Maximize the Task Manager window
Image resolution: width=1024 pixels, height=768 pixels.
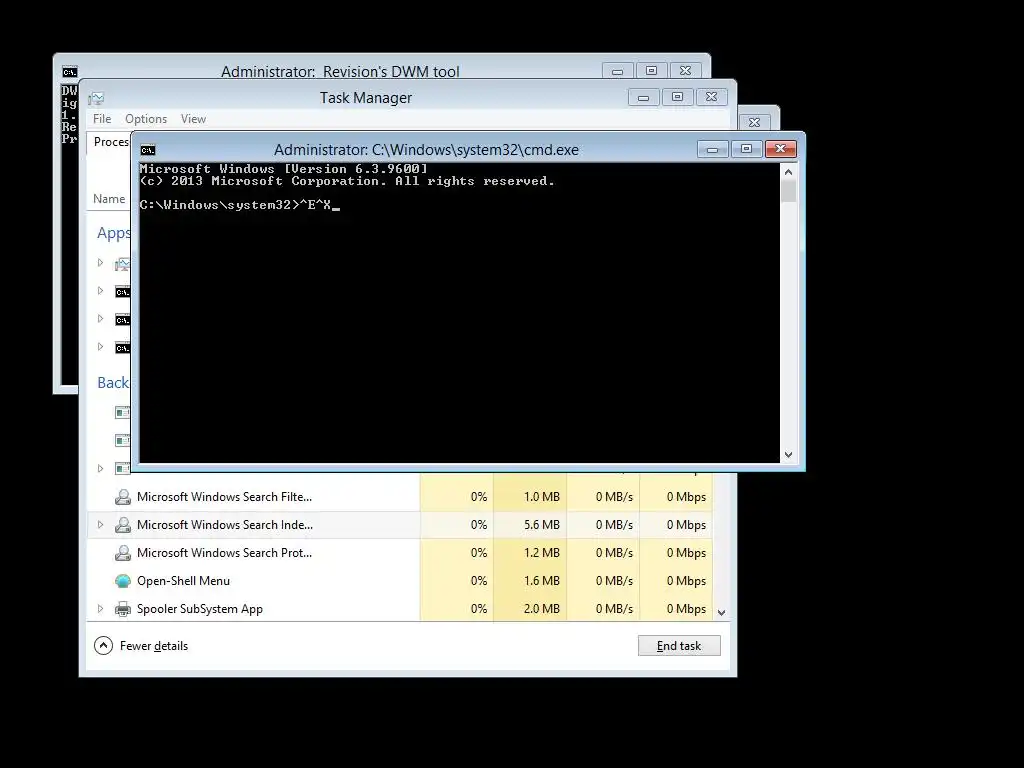click(x=677, y=97)
